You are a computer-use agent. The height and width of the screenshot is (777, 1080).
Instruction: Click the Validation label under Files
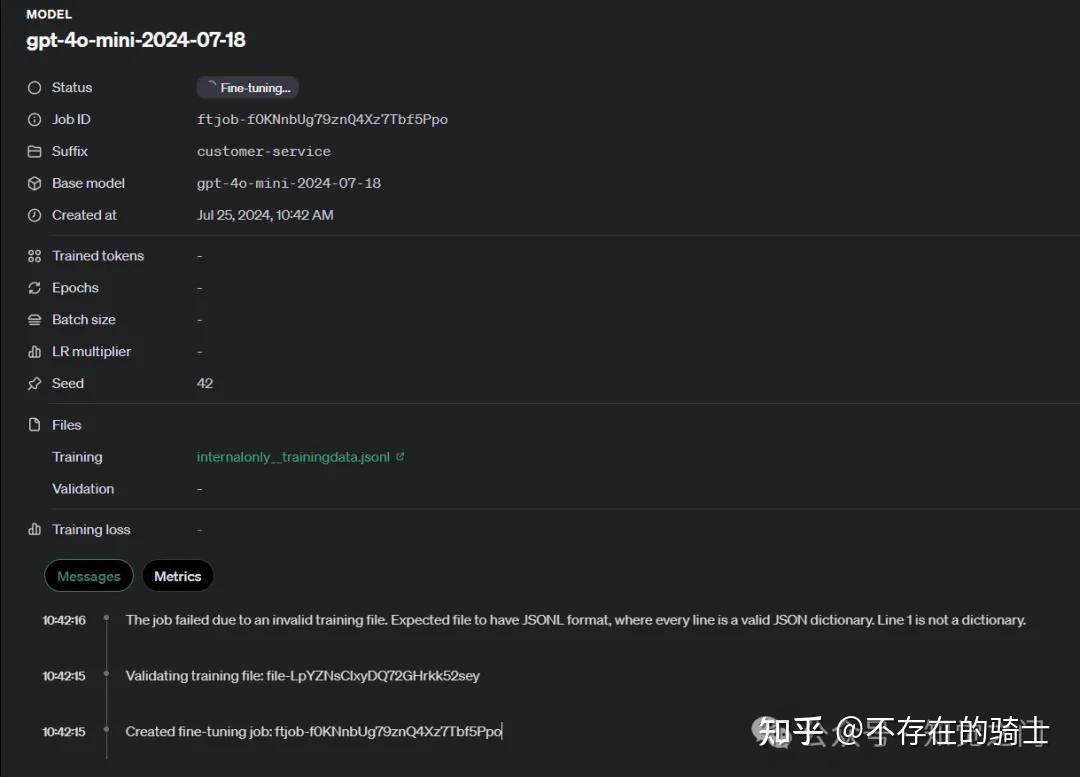coord(83,488)
